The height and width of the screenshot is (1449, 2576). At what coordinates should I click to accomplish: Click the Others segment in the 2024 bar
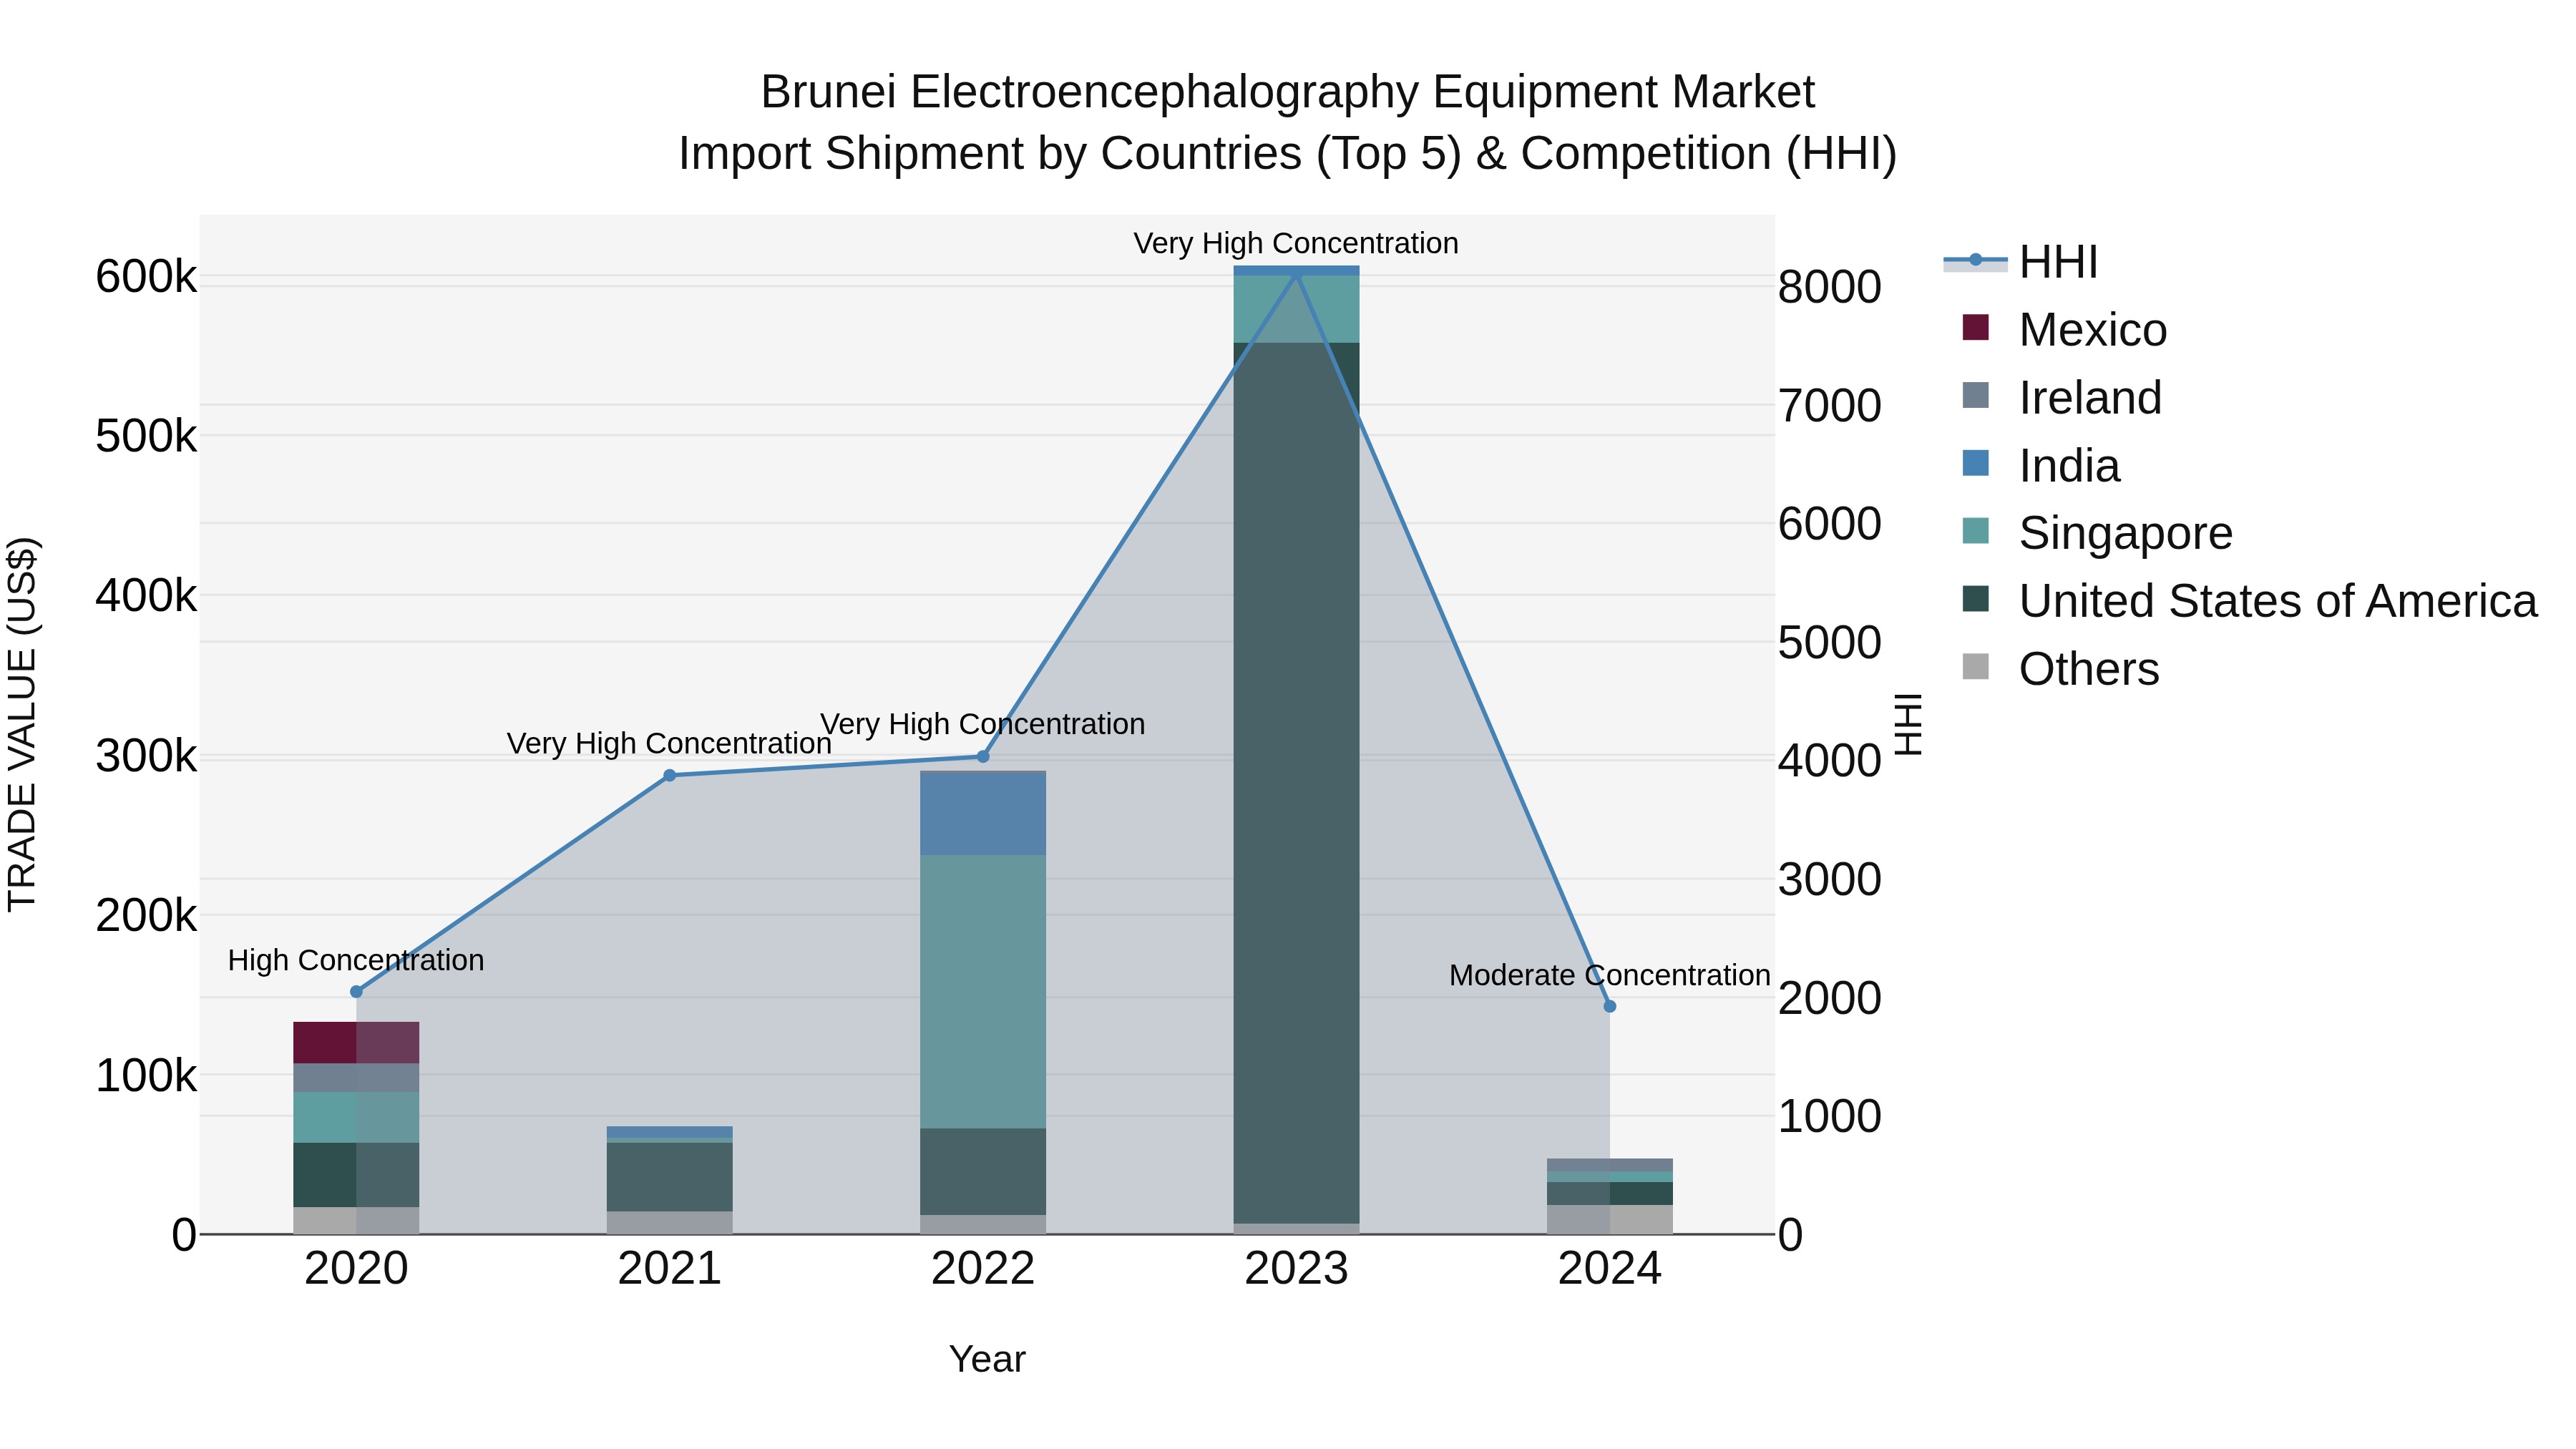[1610, 1219]
